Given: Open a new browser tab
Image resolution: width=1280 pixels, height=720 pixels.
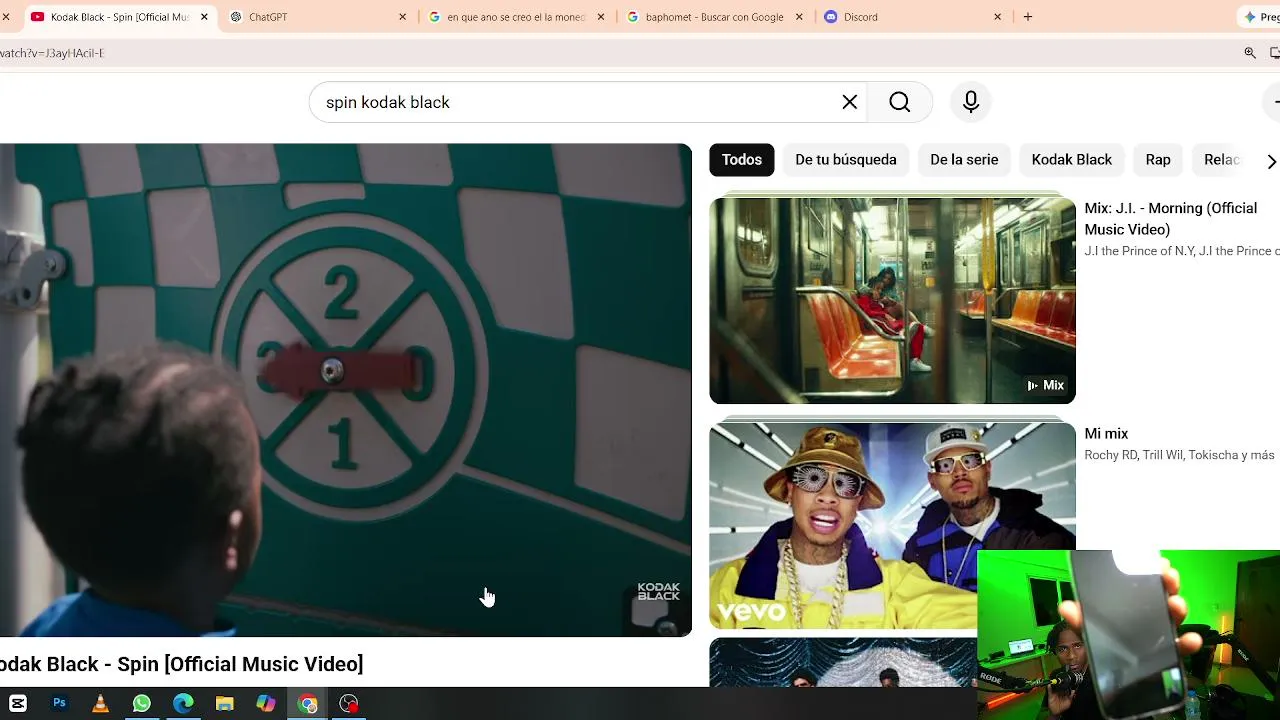Looking at the screenshot, I should [x=1028, y=17].
